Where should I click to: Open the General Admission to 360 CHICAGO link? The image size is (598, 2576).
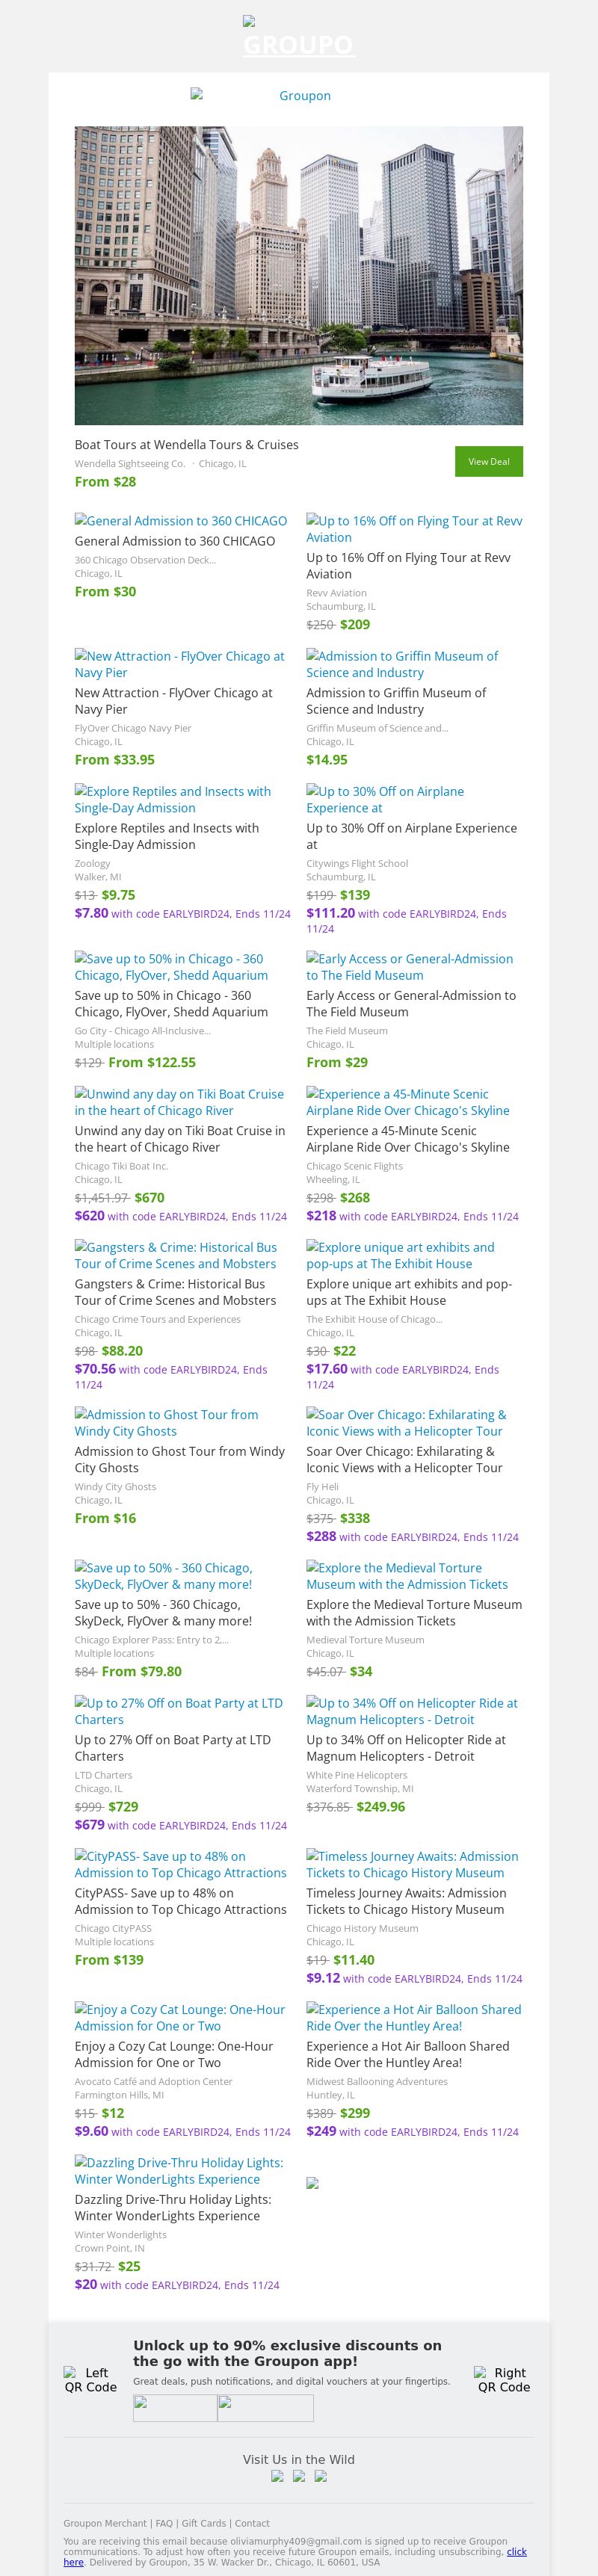pyautogui.click(x=180, y=521)
